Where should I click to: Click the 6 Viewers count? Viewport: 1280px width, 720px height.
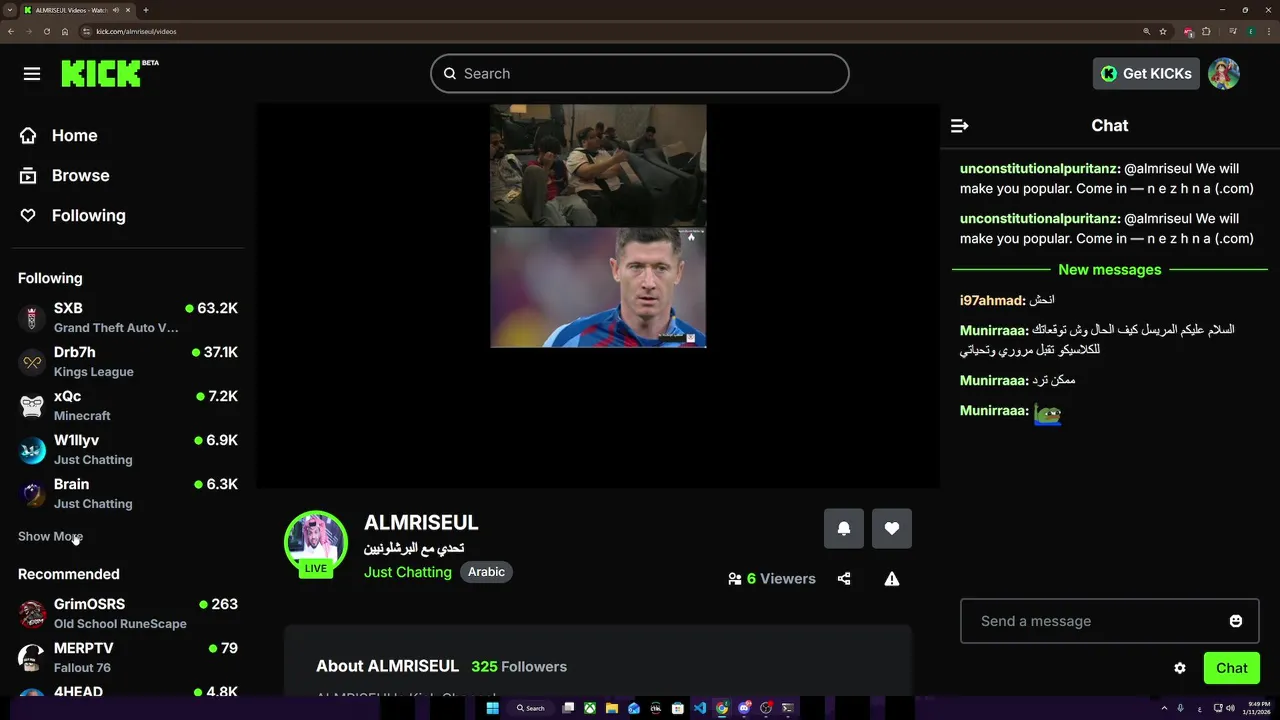click(x=772, y=578)
